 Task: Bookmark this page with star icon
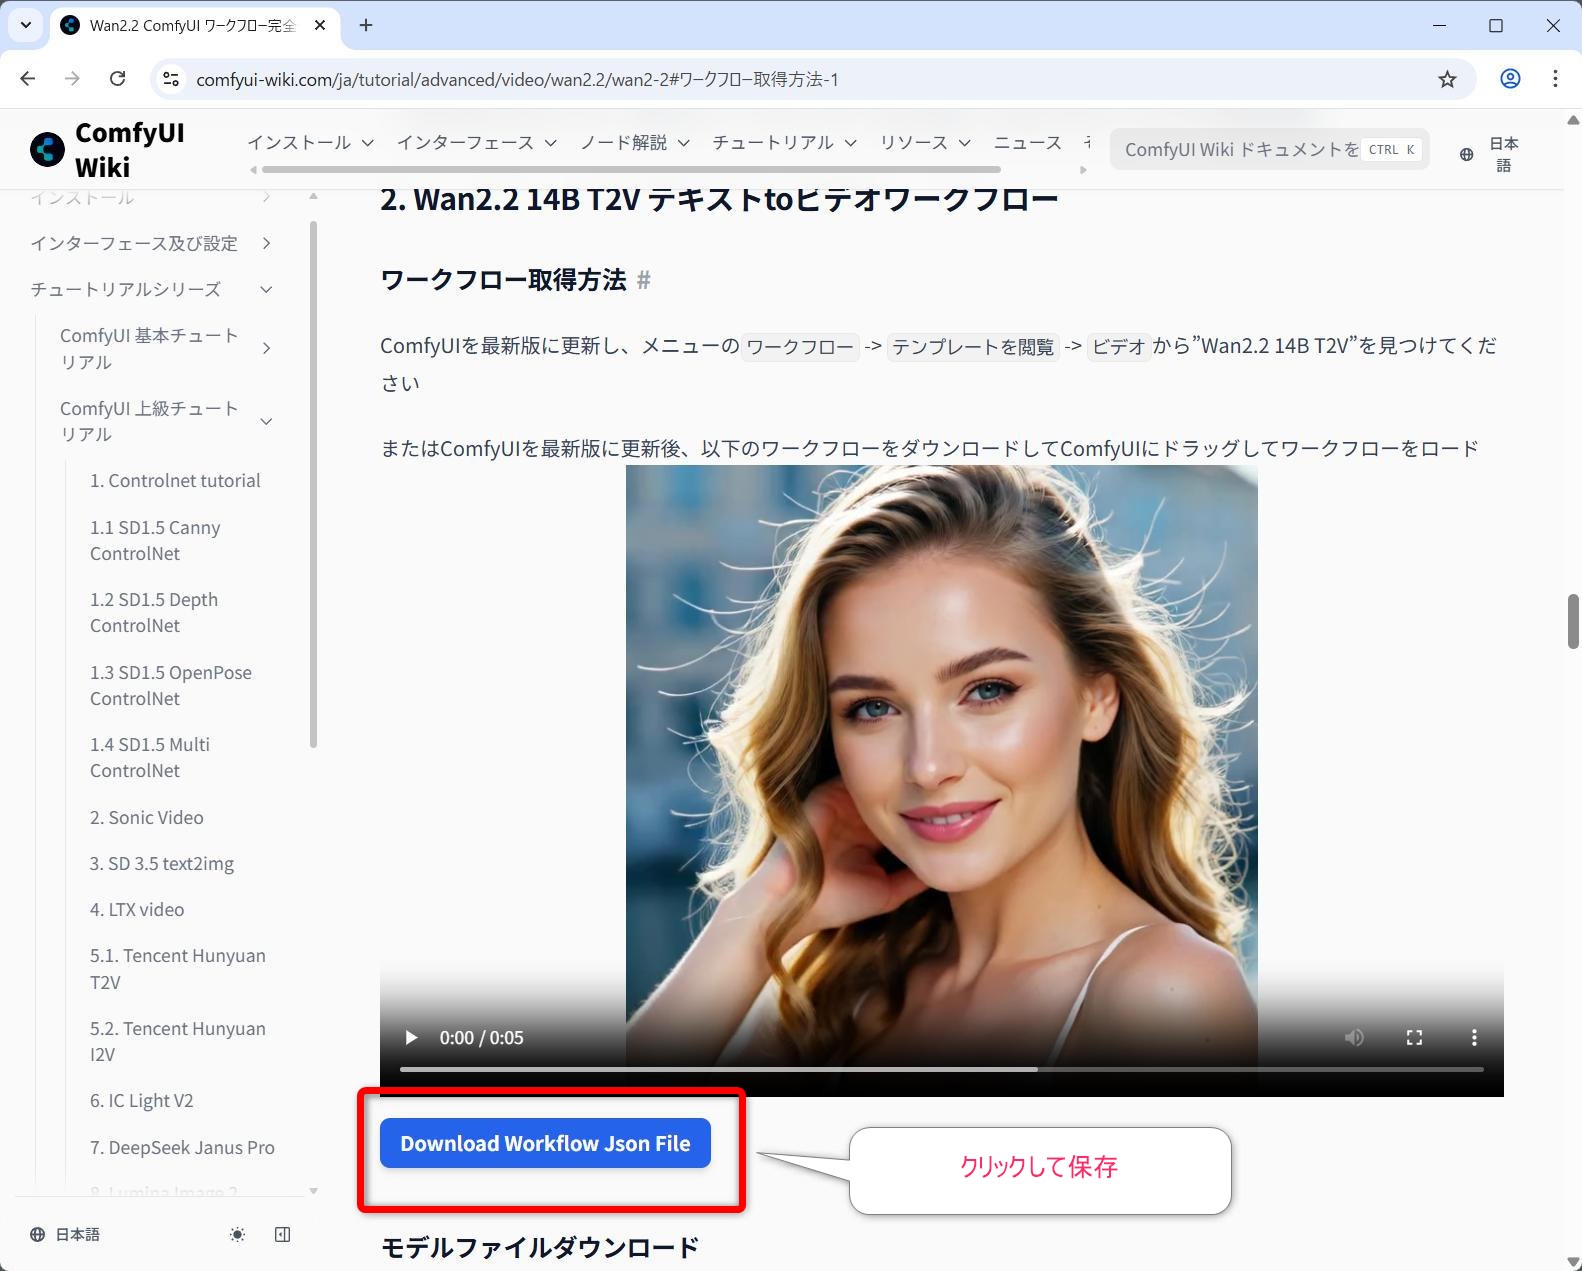click(x=1447, y=79)
